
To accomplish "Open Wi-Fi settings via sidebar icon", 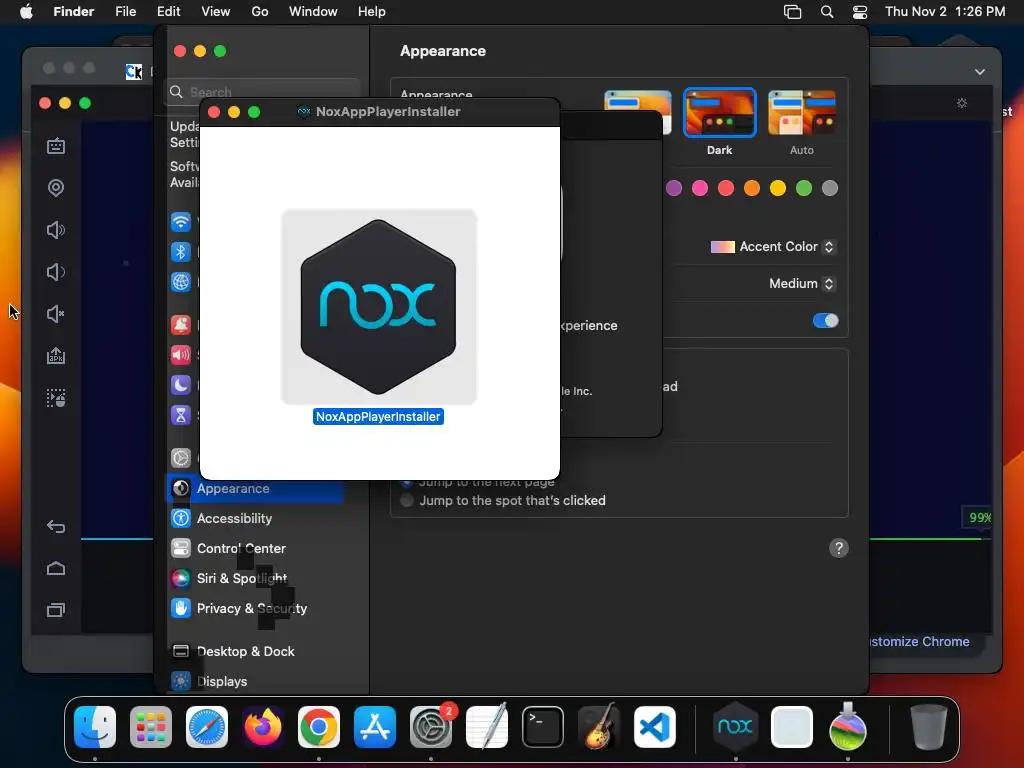I will coord(181,222).
